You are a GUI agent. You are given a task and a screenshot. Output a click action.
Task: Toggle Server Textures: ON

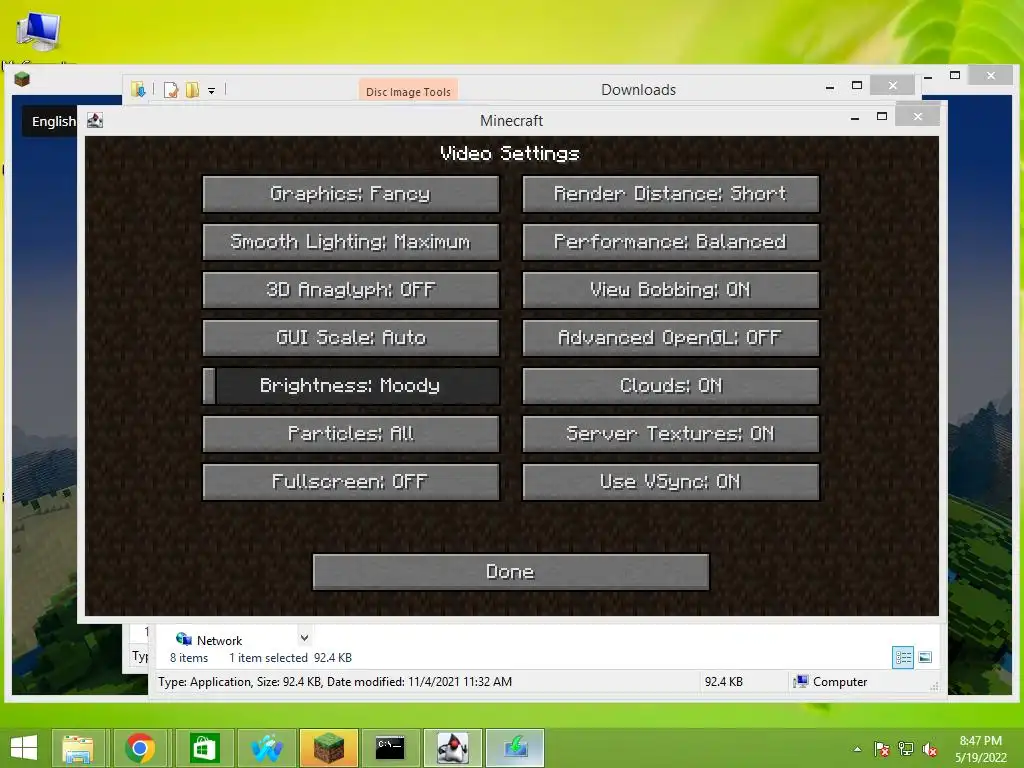tap(671, 434)
